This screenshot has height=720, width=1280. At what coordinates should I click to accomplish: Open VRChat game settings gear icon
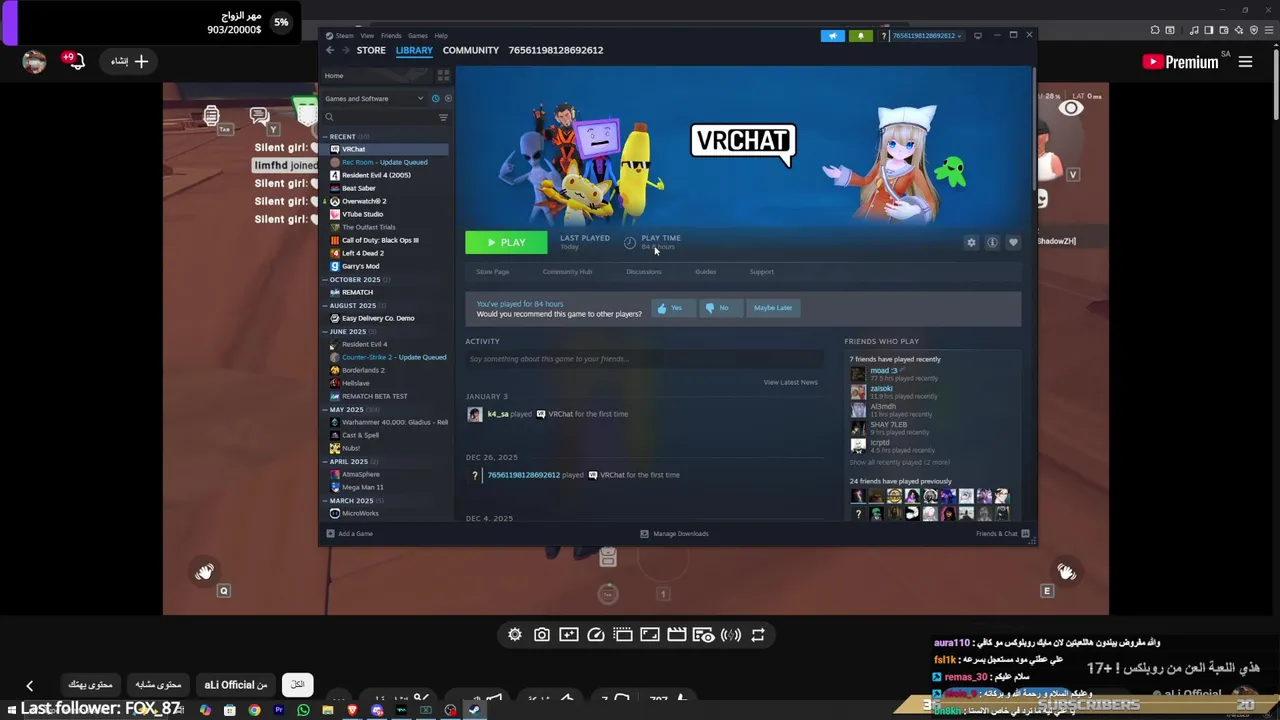coord(971,242)
